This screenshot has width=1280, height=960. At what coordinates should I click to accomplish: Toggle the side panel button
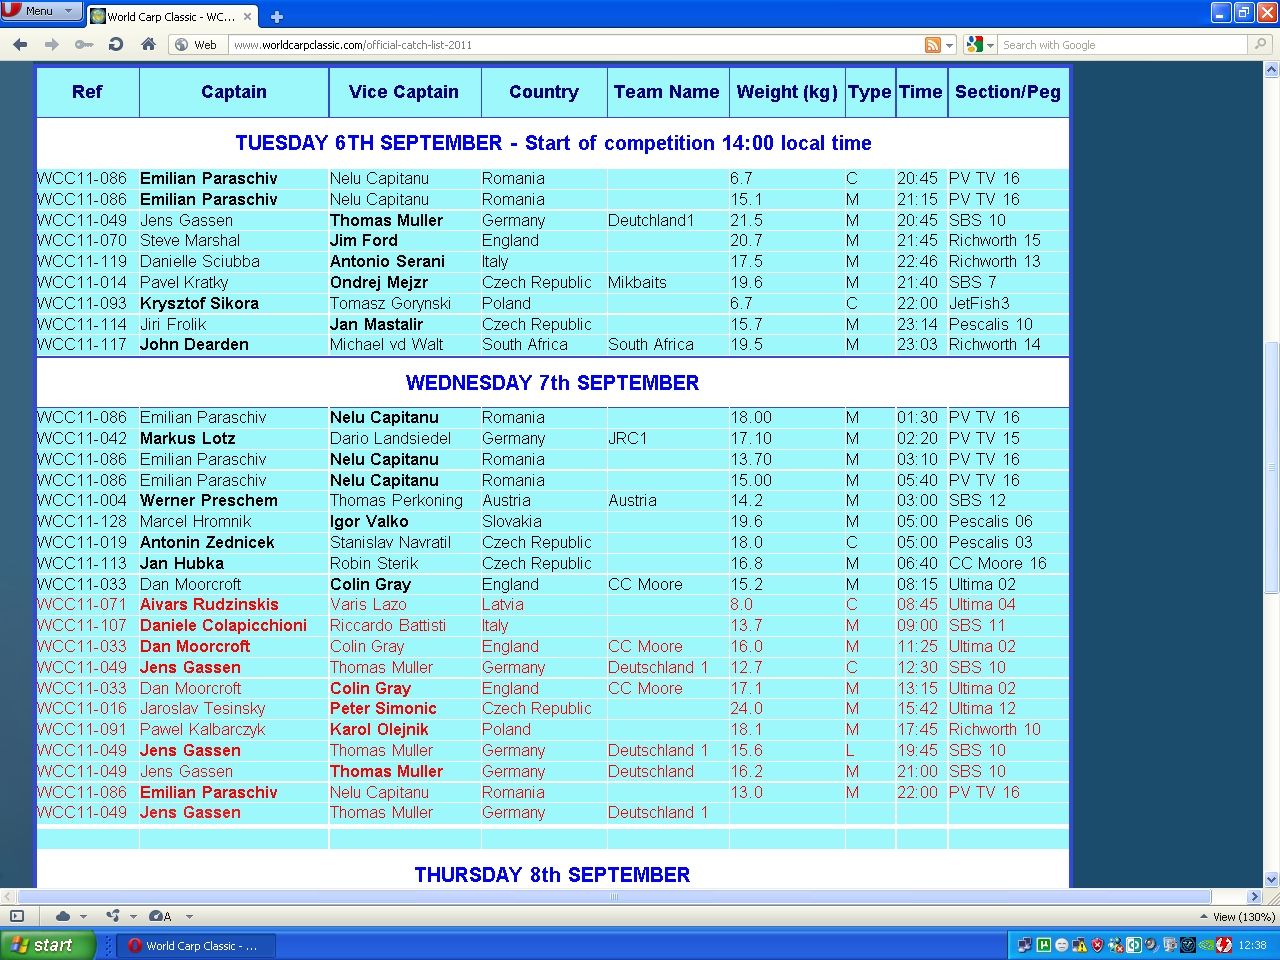(x=16, y=916)
